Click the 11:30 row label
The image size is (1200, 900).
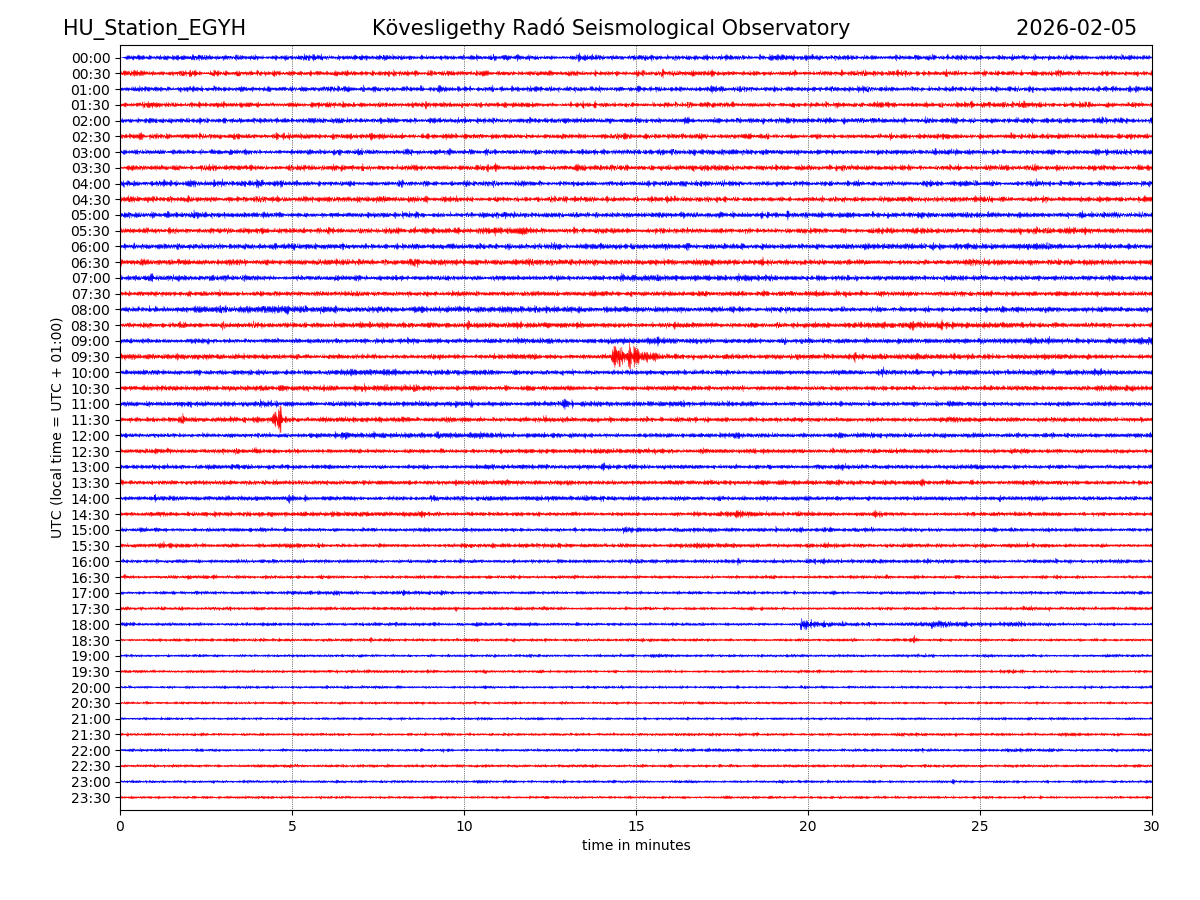coord(90,420)
